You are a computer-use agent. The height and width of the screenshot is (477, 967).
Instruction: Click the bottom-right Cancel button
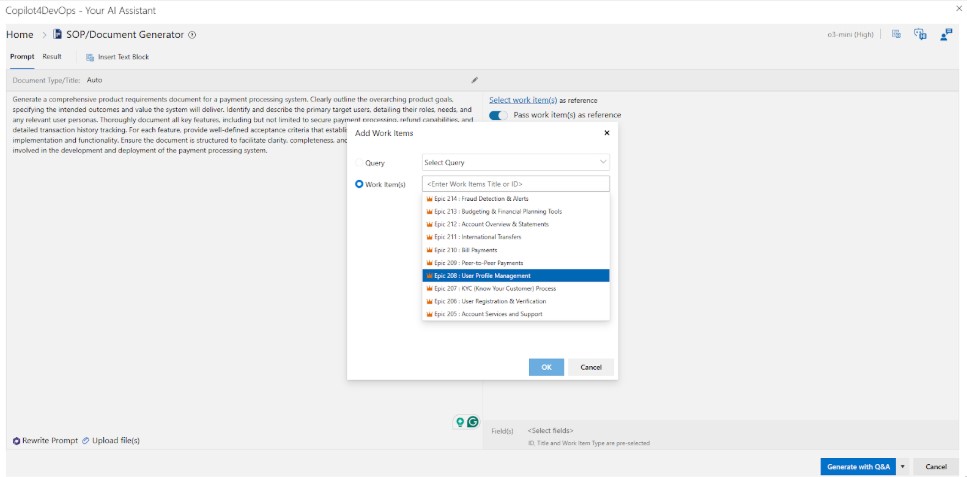[x=936, y=467]
